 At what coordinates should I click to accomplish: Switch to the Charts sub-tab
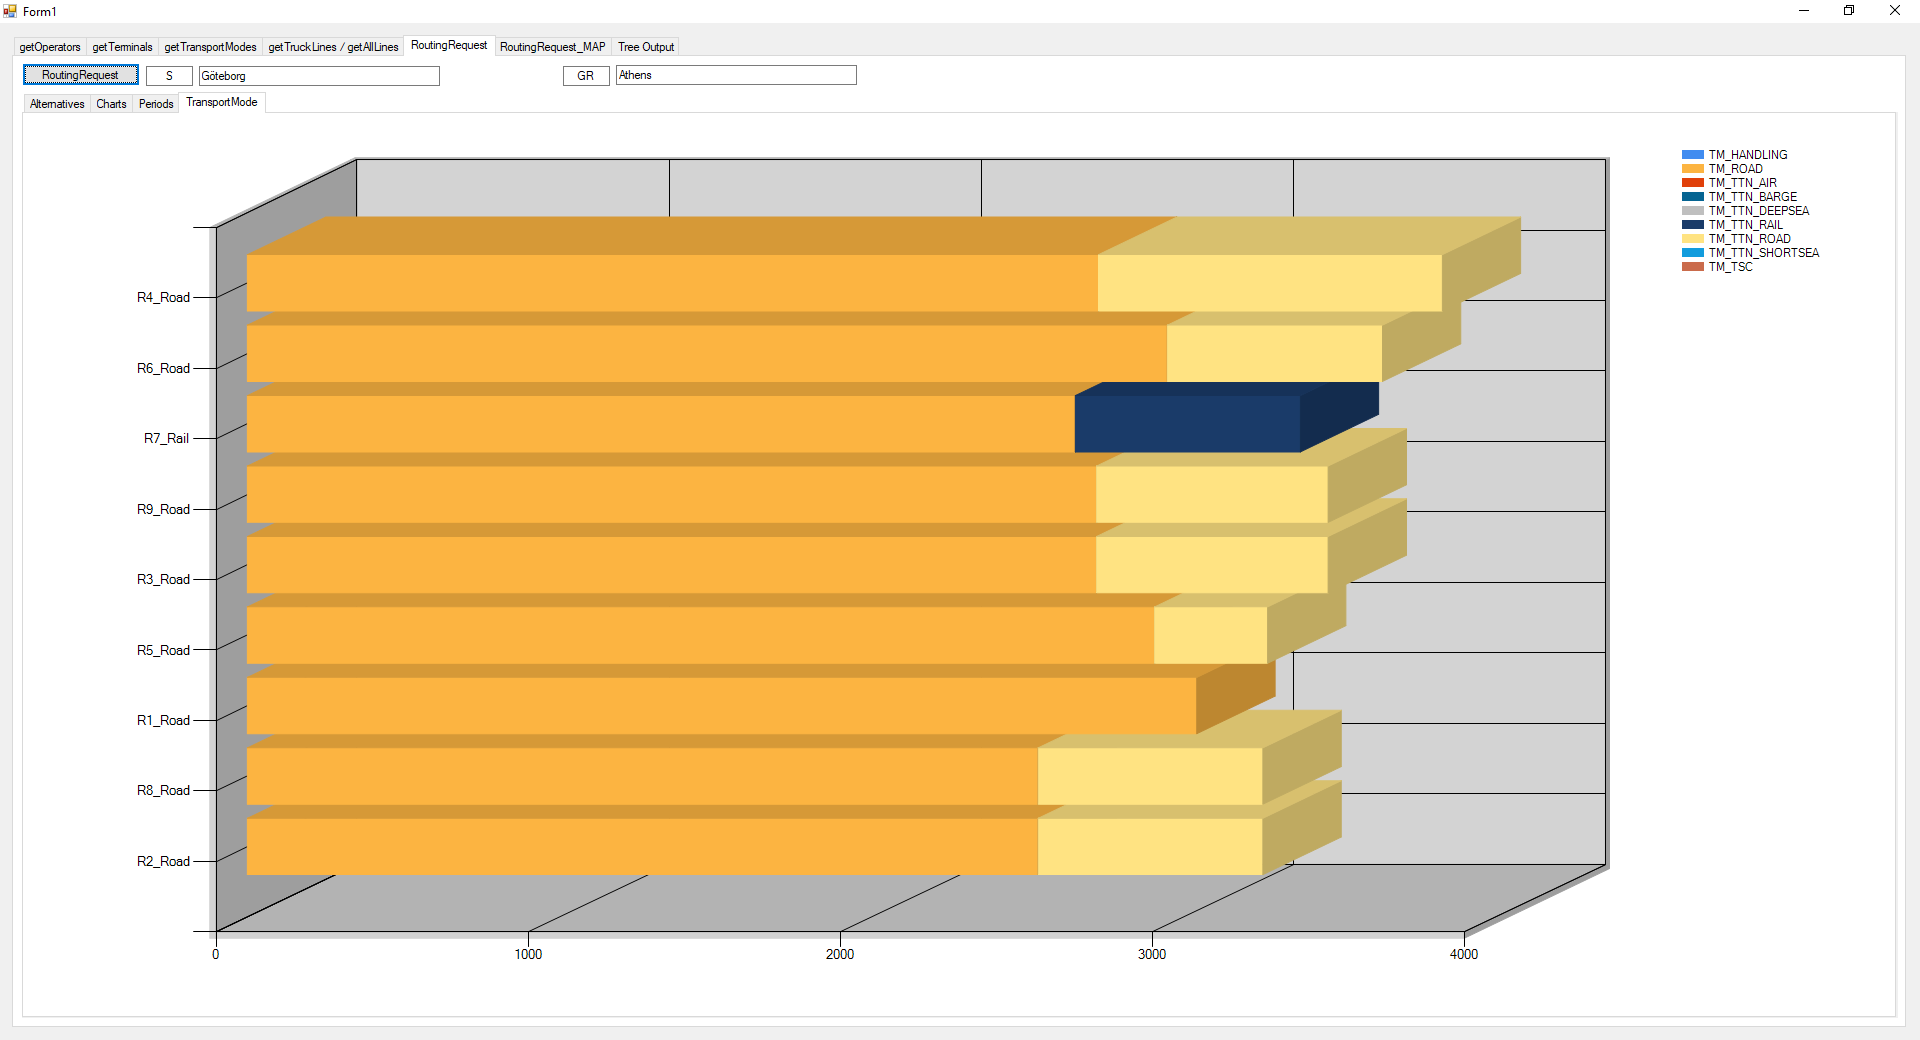111,104
